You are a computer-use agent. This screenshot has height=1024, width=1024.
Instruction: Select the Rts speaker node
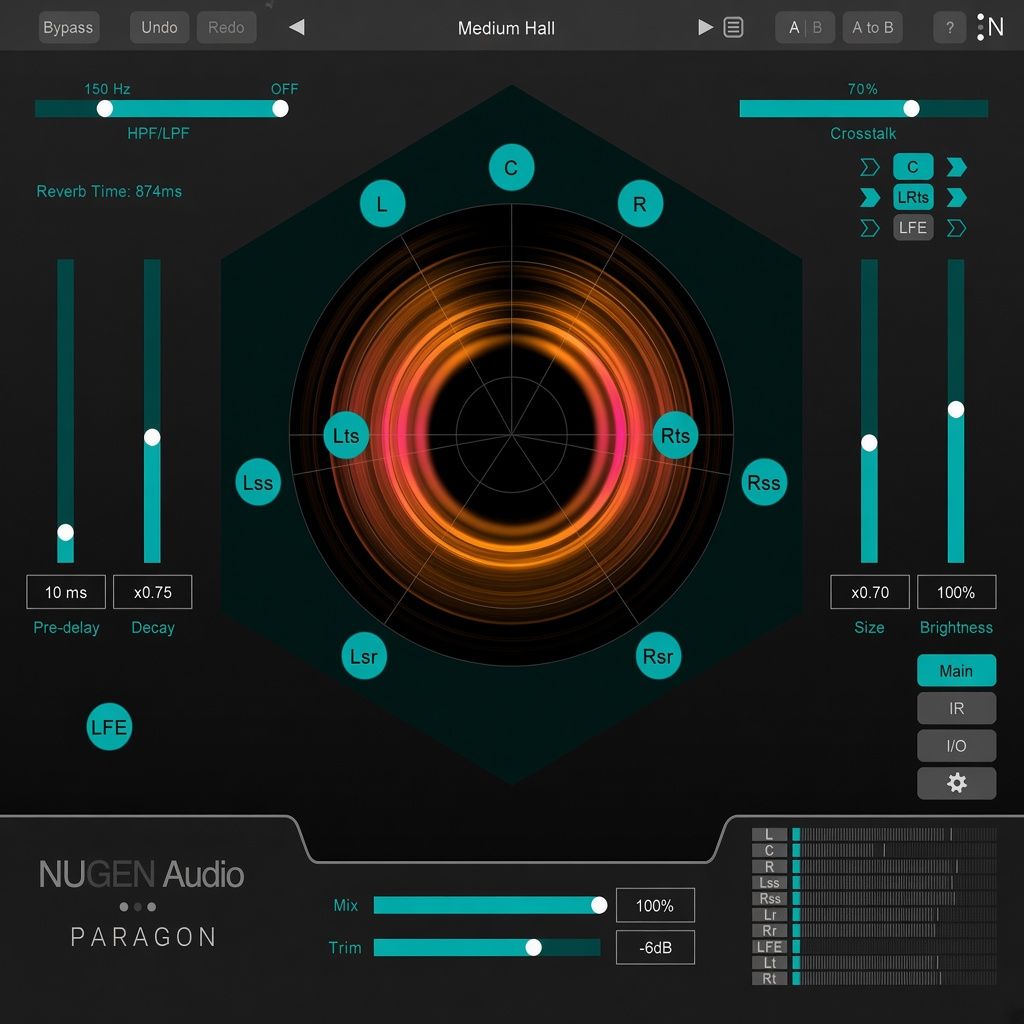(675, 436)
